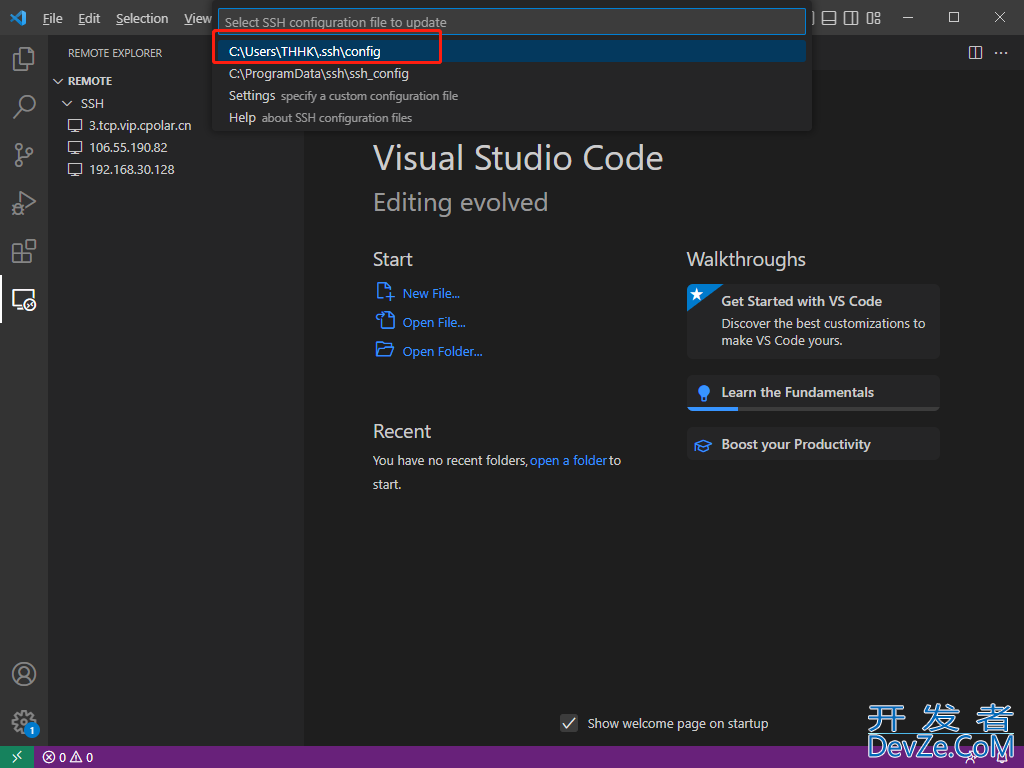This screenshot has width=1024, height=768.
Task: Open the Manage gear icon
Action: (x=24, y=722)
